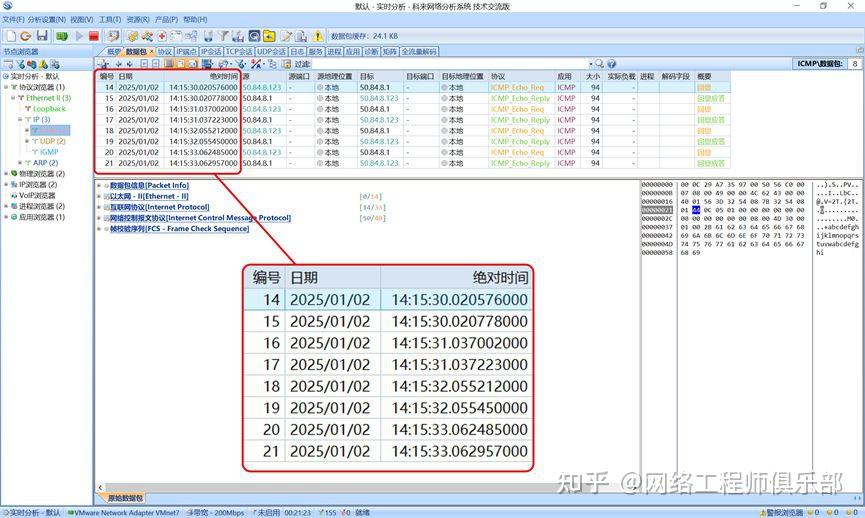Open the 矩阵 tab
The image size is (865, 518).
(x=389, y=51)
